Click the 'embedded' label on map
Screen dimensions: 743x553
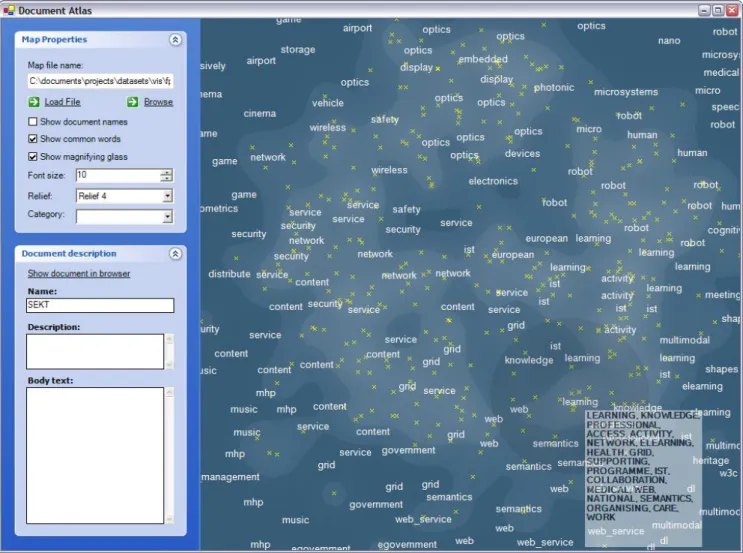point(483,59)
